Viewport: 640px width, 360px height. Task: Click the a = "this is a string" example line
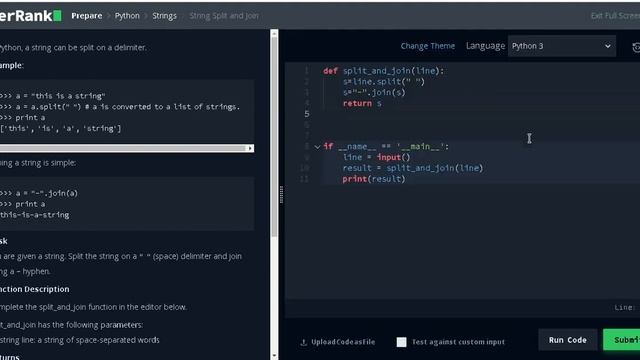coord(53,96)
